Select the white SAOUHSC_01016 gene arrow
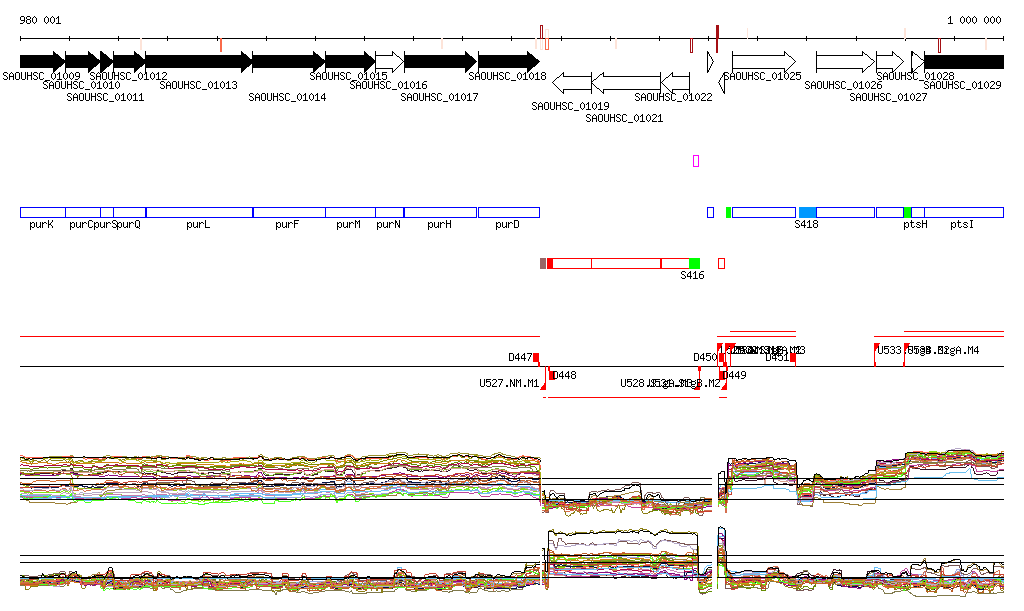Screen dimensions: 1024x611 (x=389, y=62)
